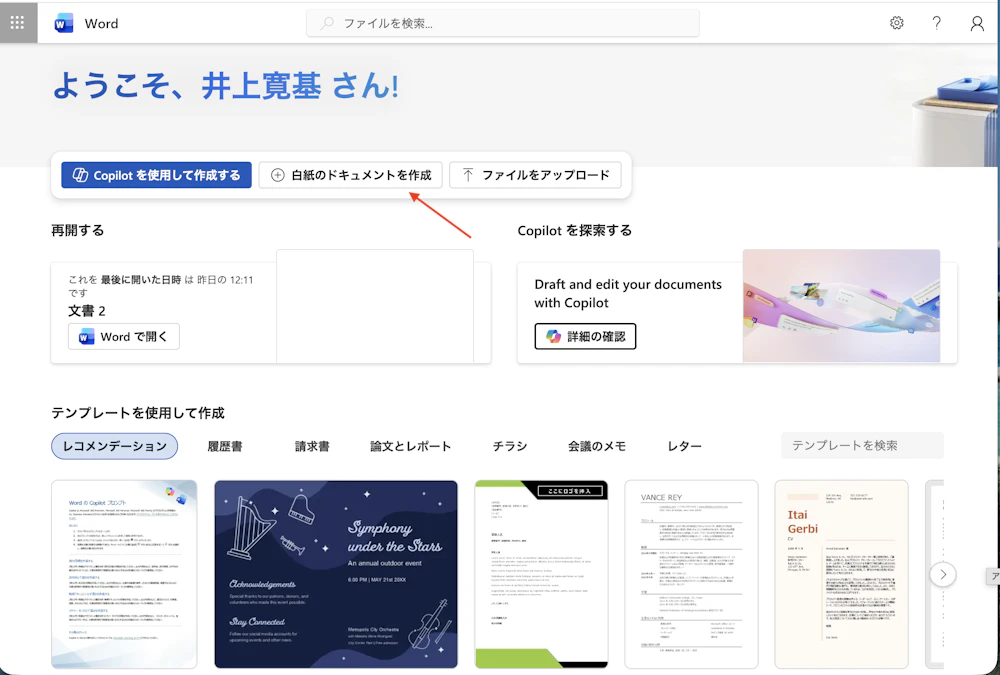Open the green and black letterhead template
This screenshot has height=675, width=1000.
click(541, 574)
